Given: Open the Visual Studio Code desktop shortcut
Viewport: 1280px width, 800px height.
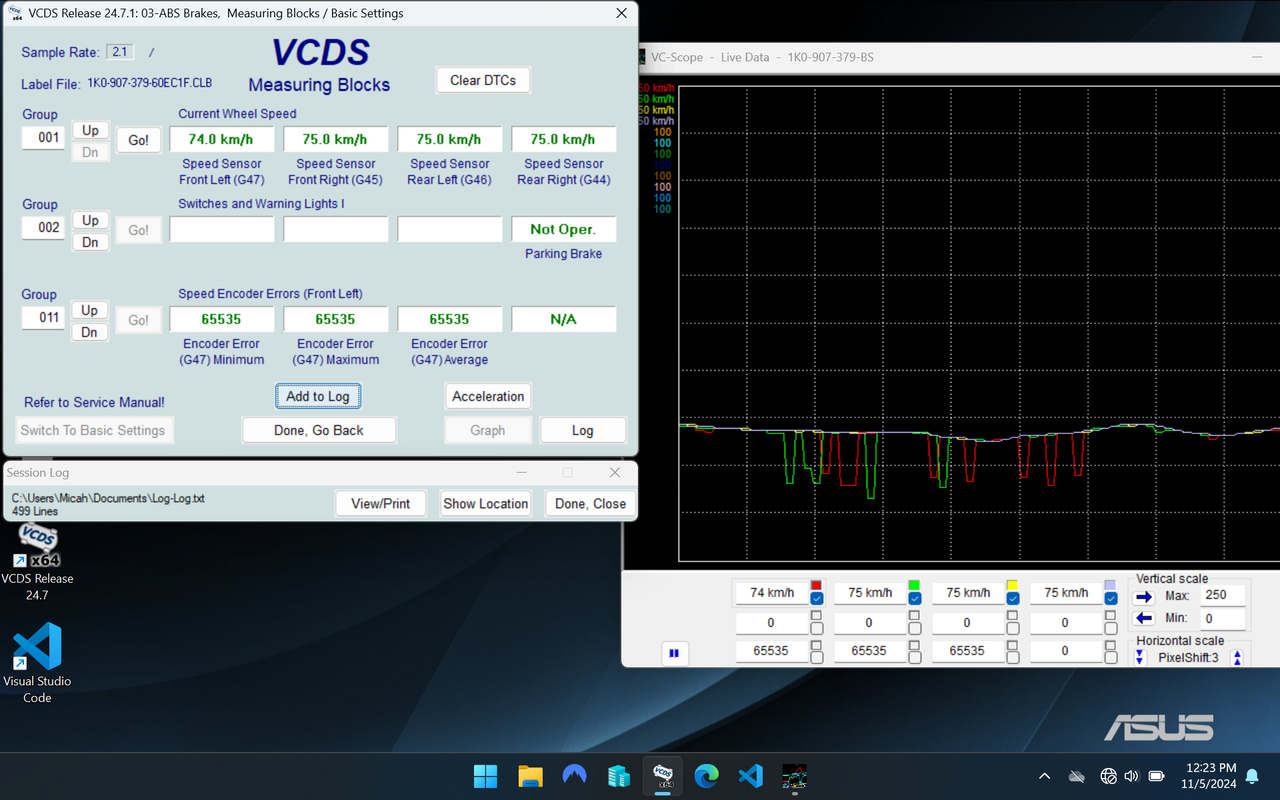Looking at the screenshot, I should coord(37,663).
